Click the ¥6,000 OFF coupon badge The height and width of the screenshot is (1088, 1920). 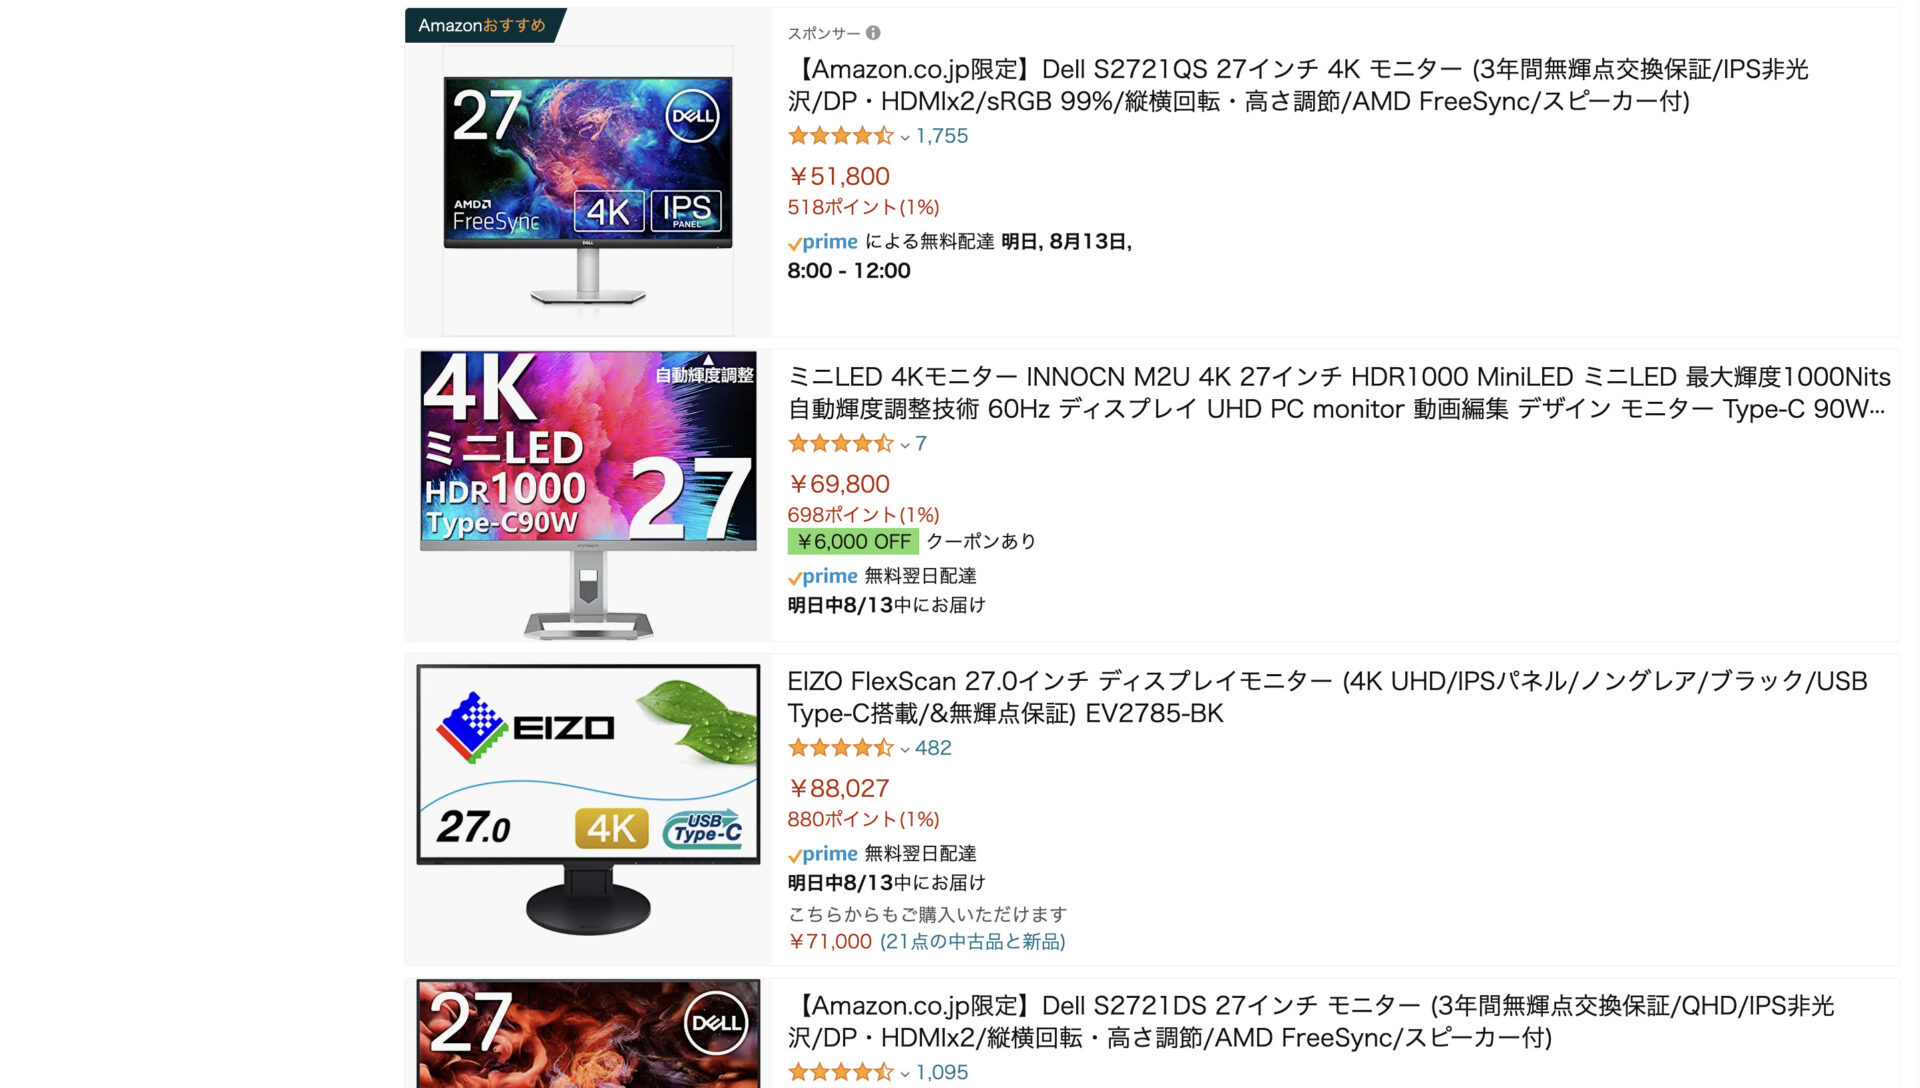(853, 542)
